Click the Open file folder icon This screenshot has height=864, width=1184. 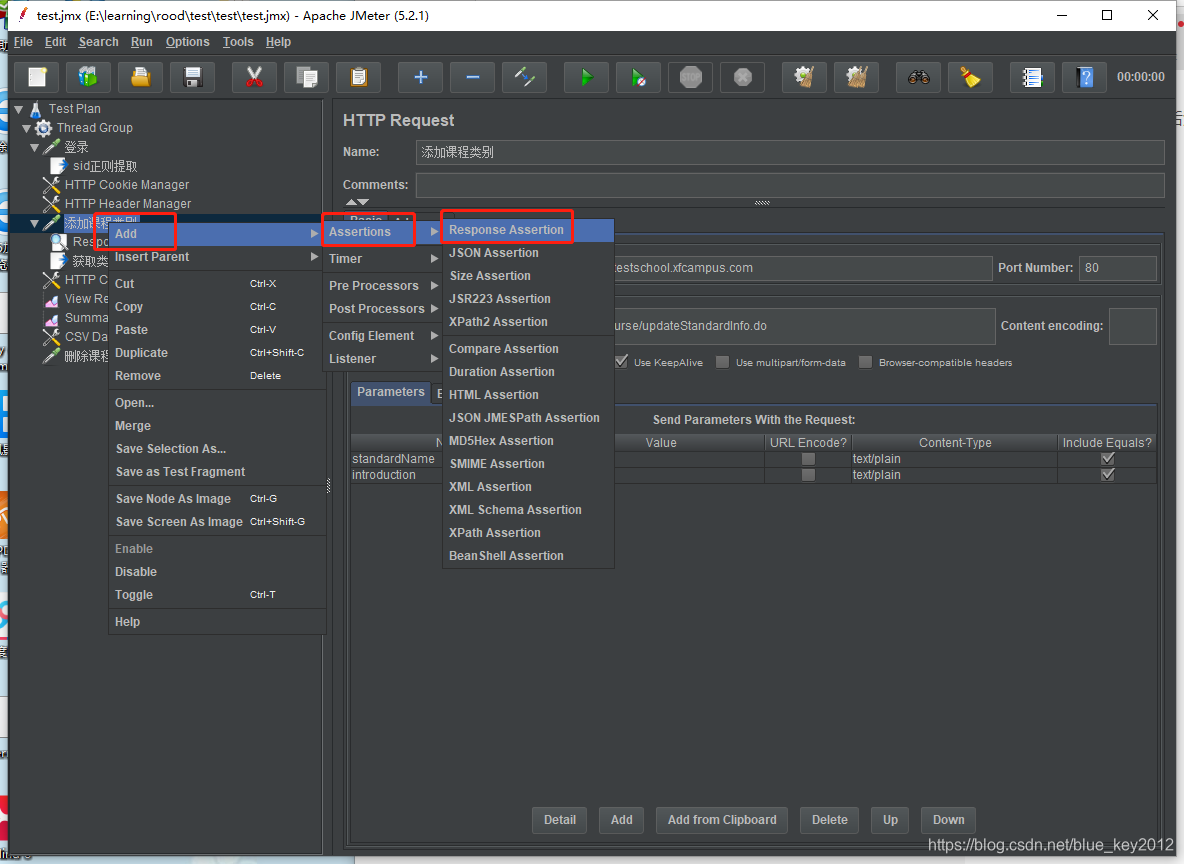[140, 77]
